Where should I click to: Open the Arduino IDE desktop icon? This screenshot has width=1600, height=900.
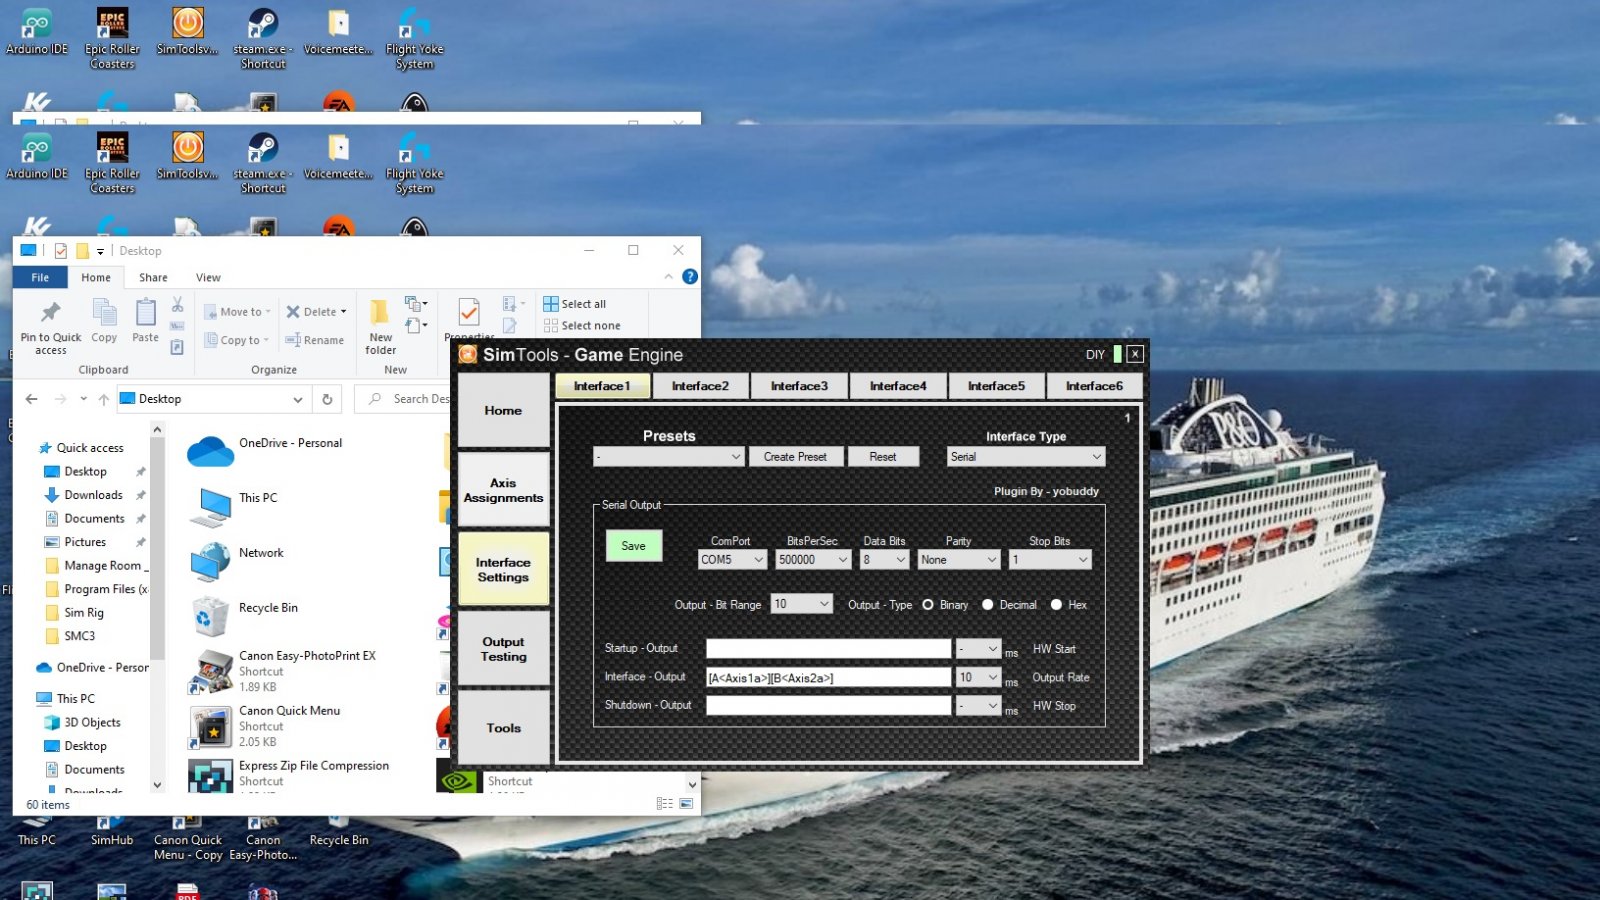click(37, 150)
